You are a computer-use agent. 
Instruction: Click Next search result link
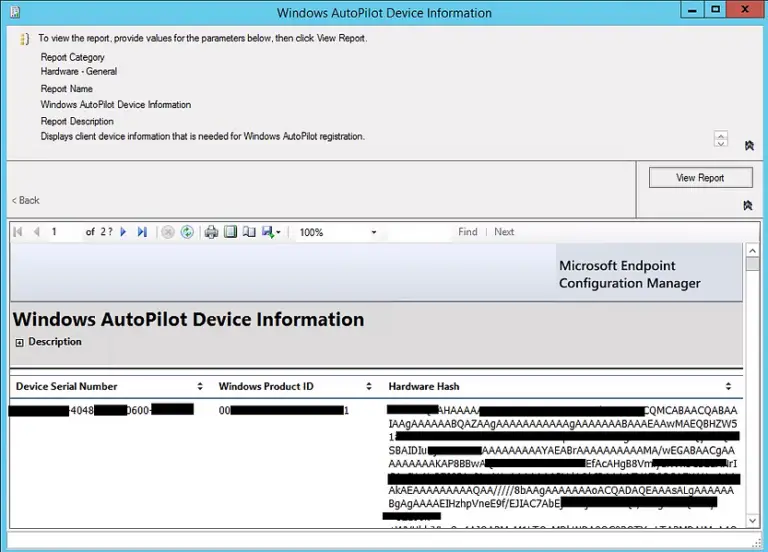[x=504, y=232]
